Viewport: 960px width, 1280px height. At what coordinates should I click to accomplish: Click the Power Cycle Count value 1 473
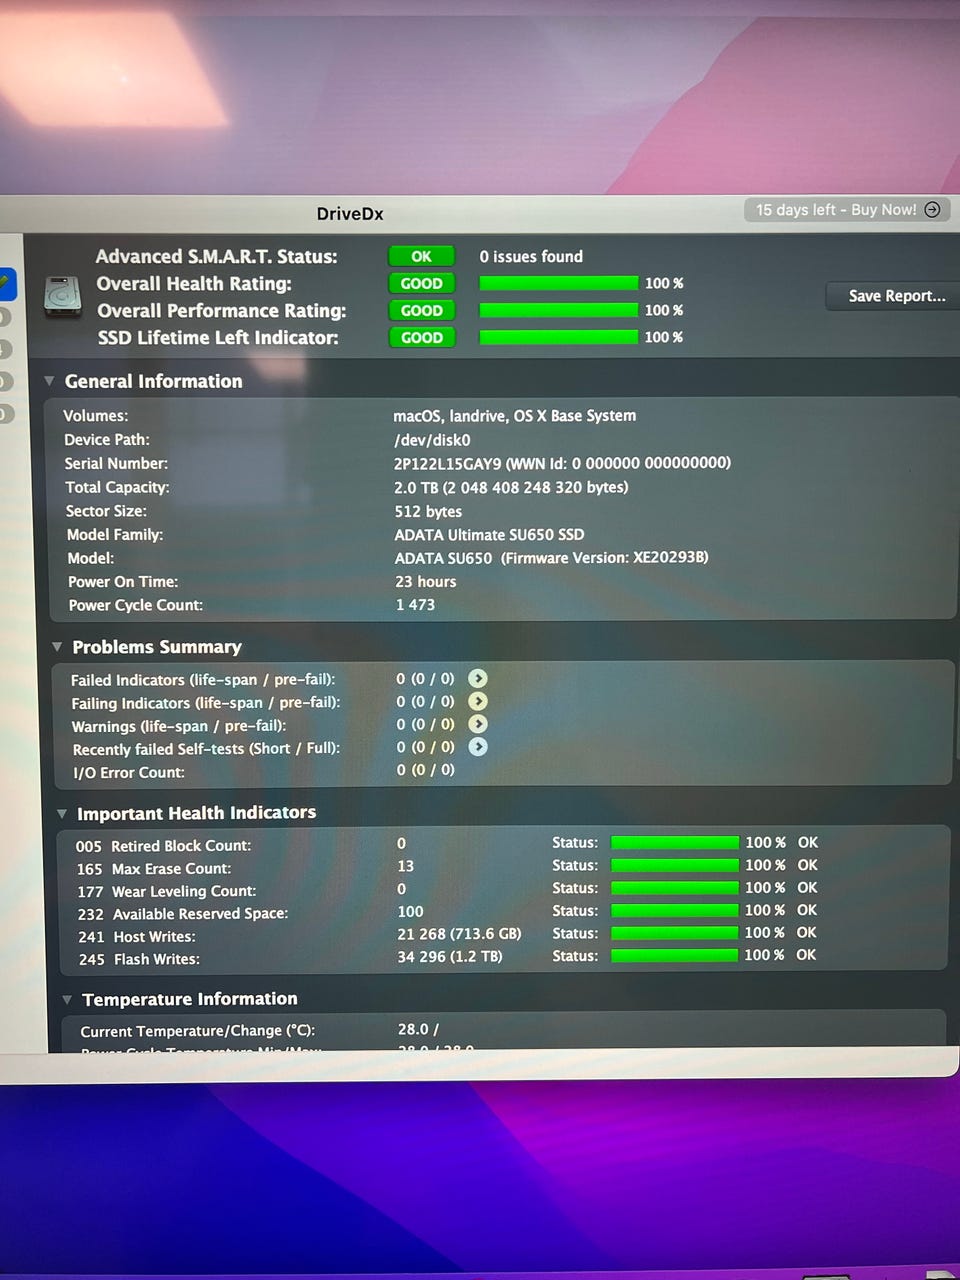[x=415, y=605]
